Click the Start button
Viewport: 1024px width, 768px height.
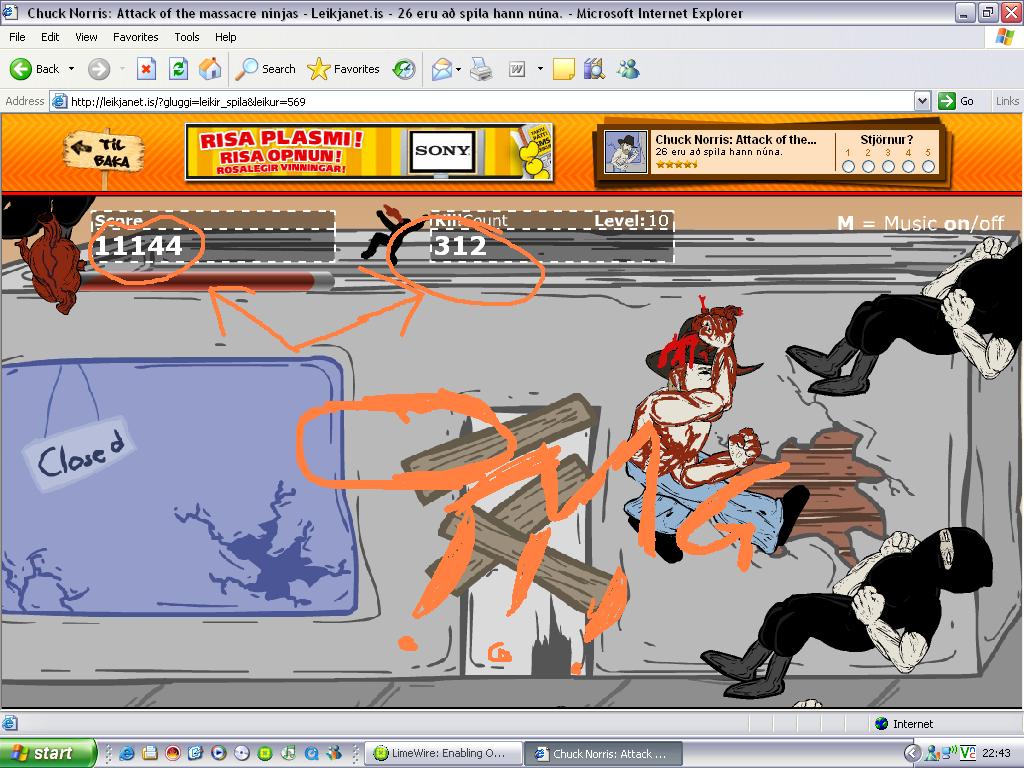coord(48,753)
